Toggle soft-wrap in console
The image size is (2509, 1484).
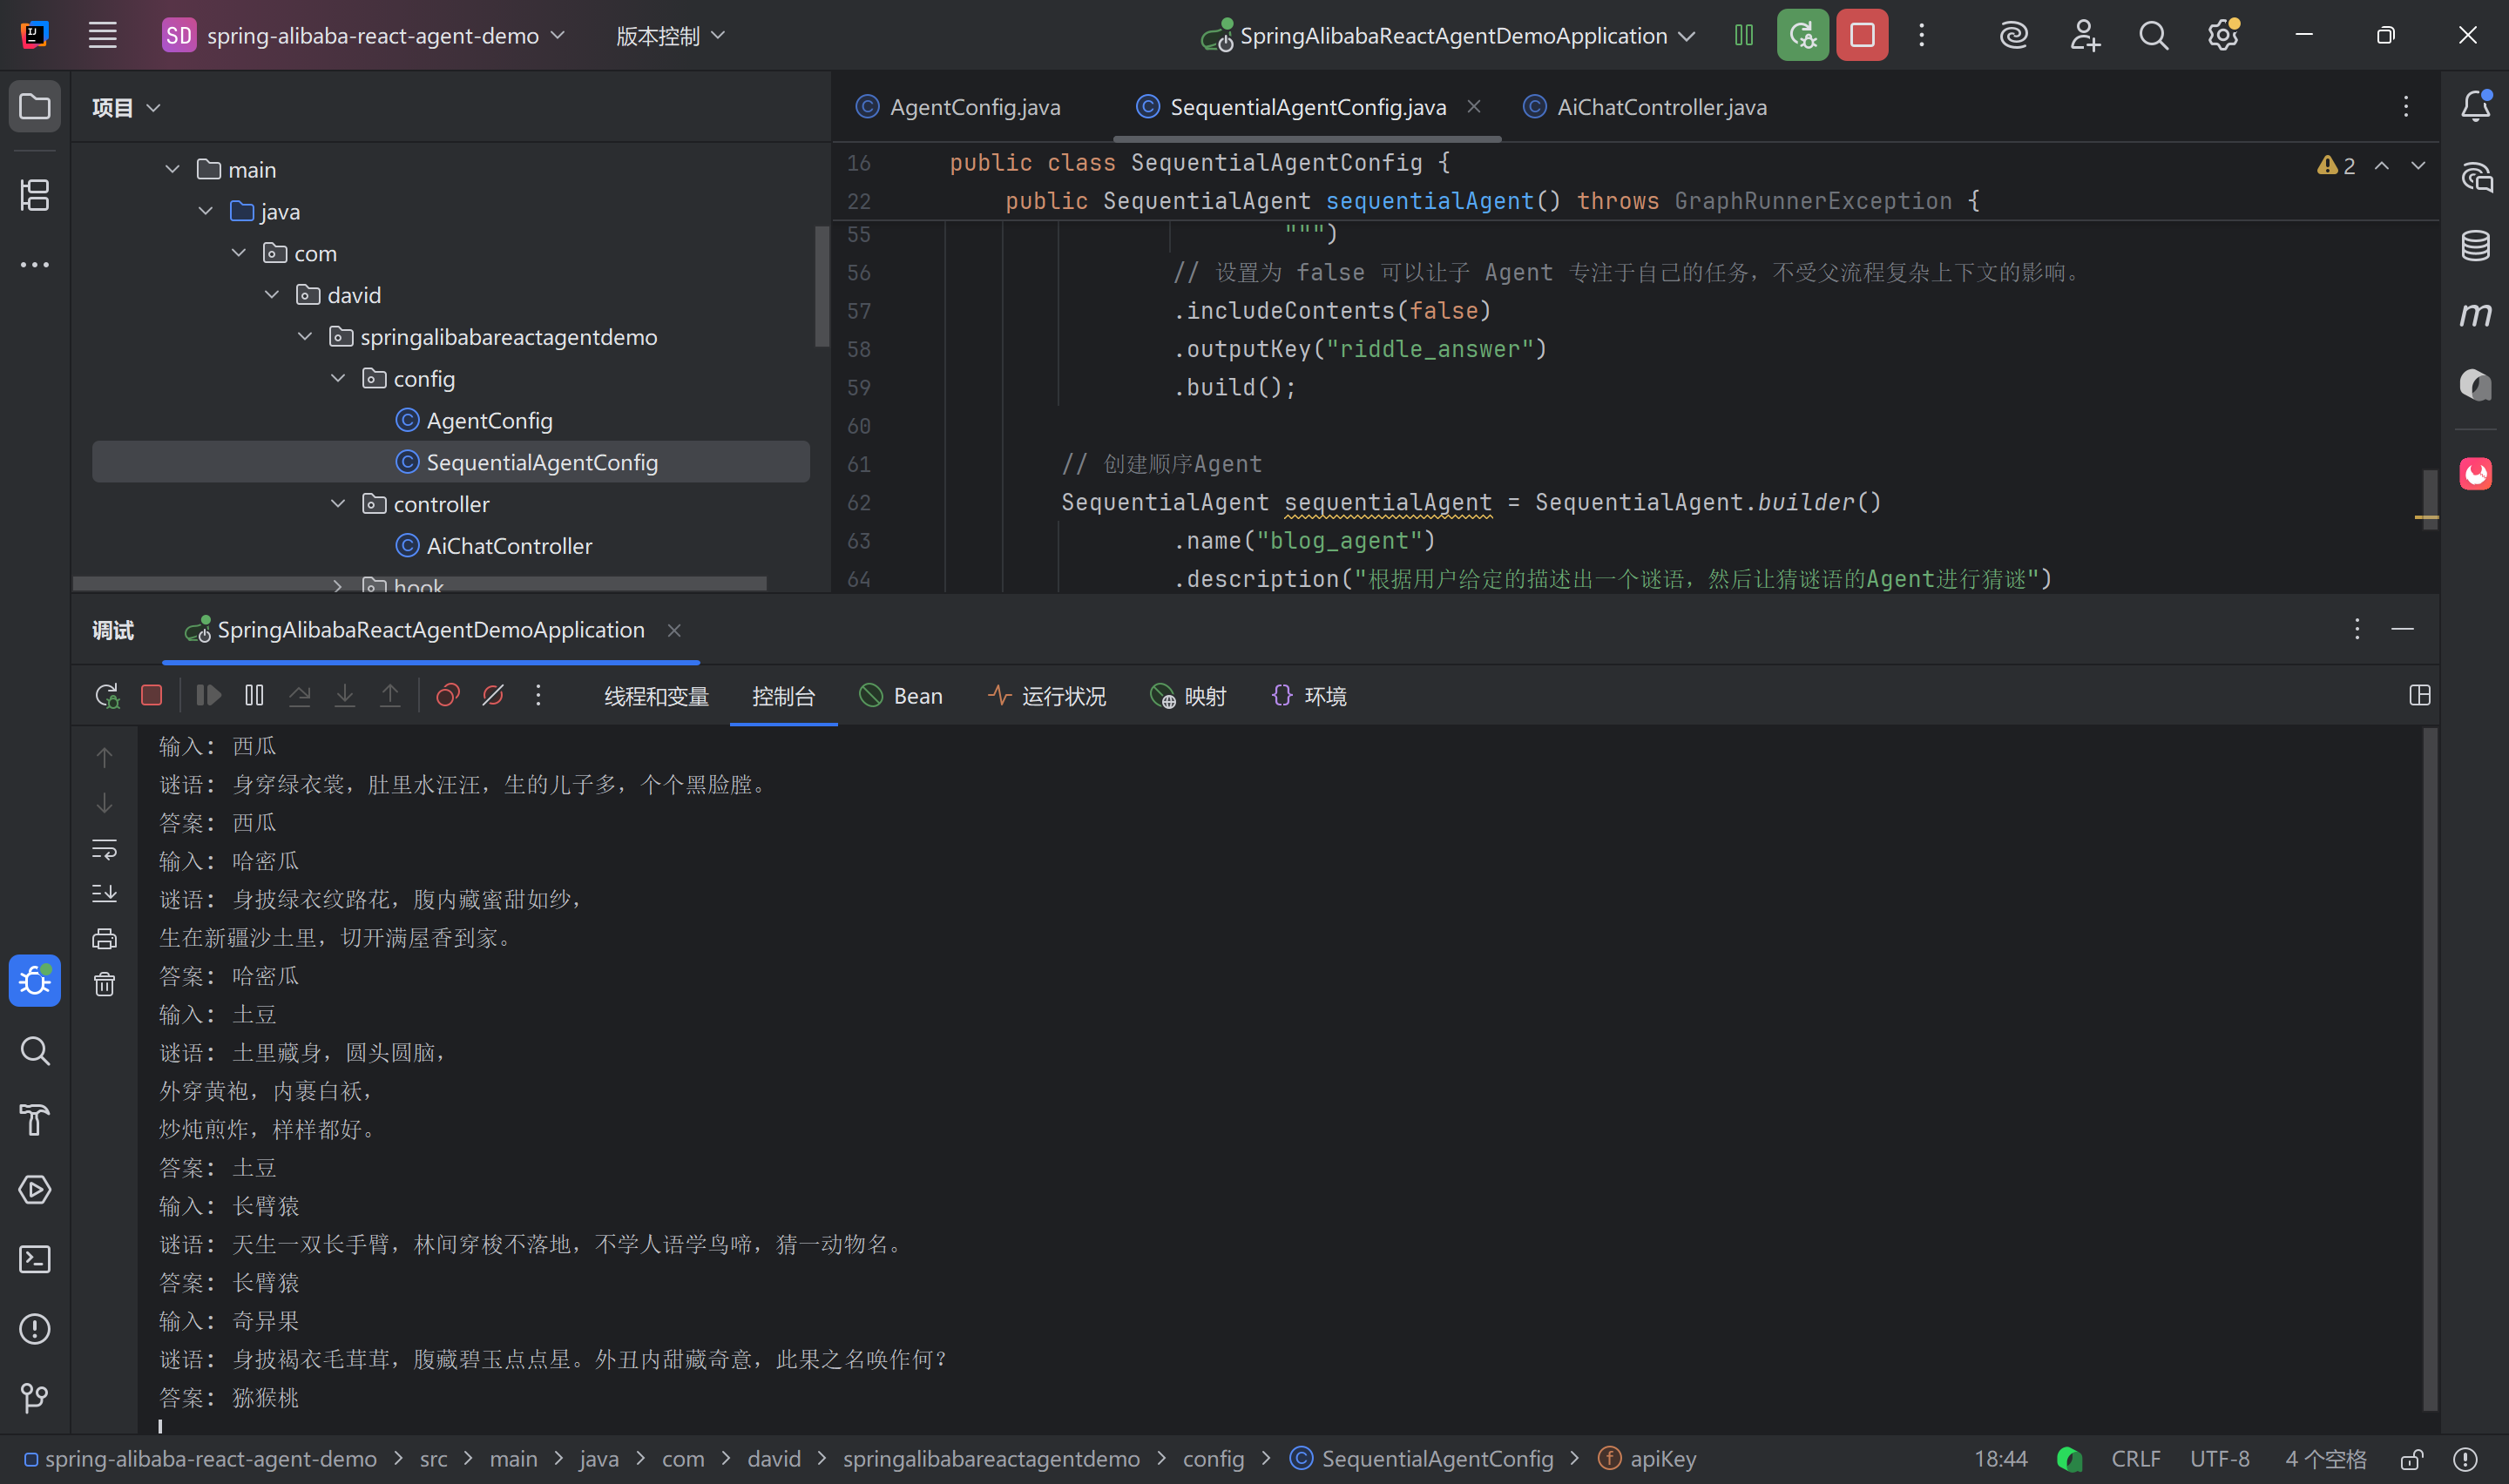click(x=104, y=849)
